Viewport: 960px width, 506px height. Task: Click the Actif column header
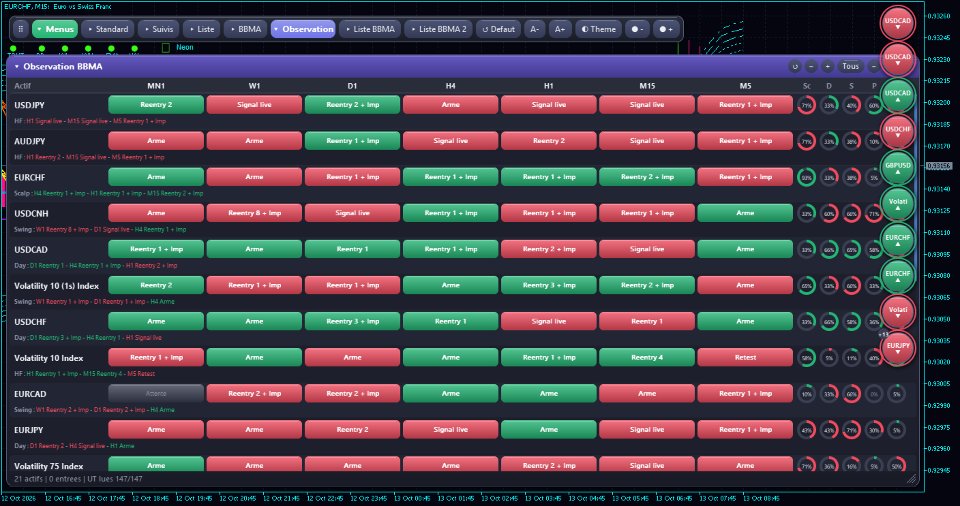(x=22, y=86)
